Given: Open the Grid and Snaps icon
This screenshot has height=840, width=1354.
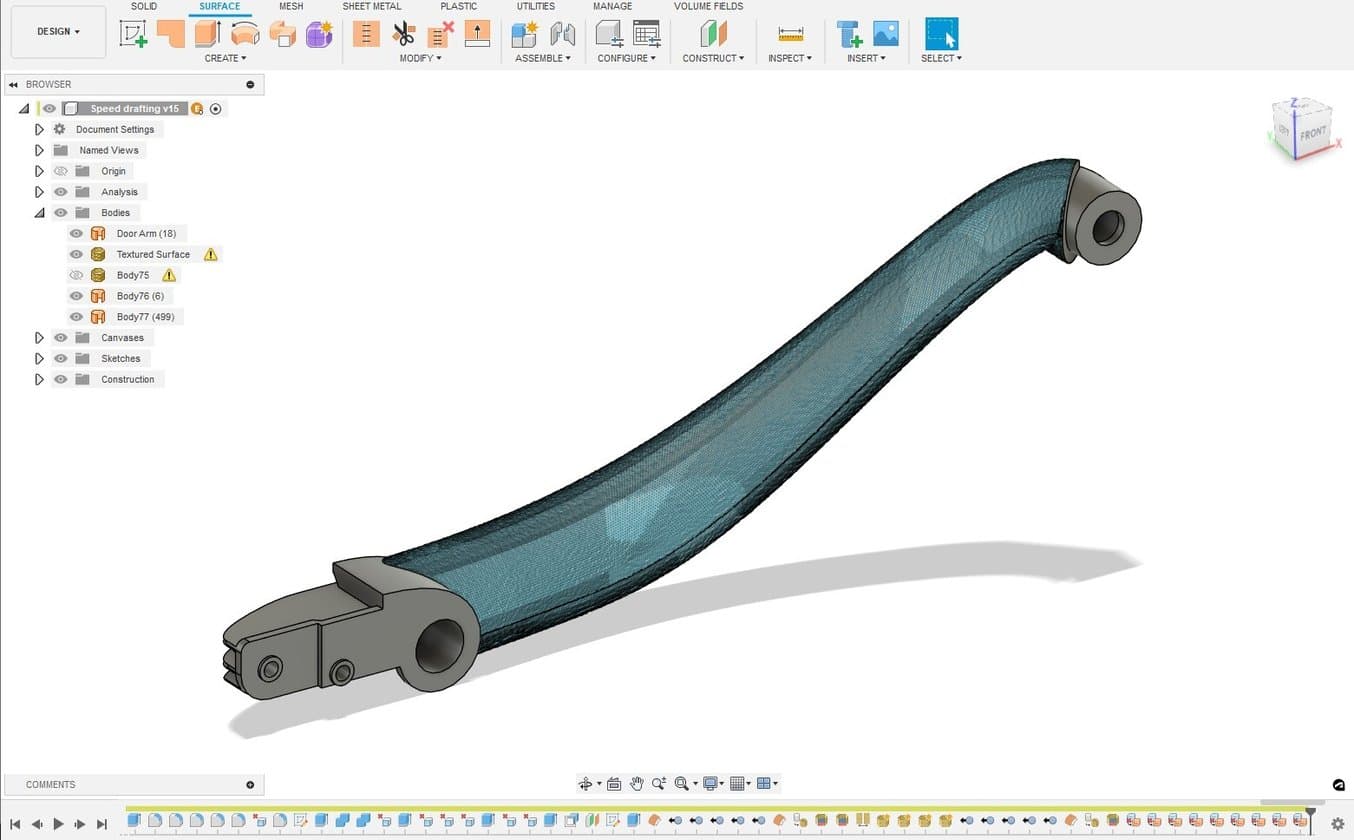Looking at the screenshot, I should click(737, 783).
